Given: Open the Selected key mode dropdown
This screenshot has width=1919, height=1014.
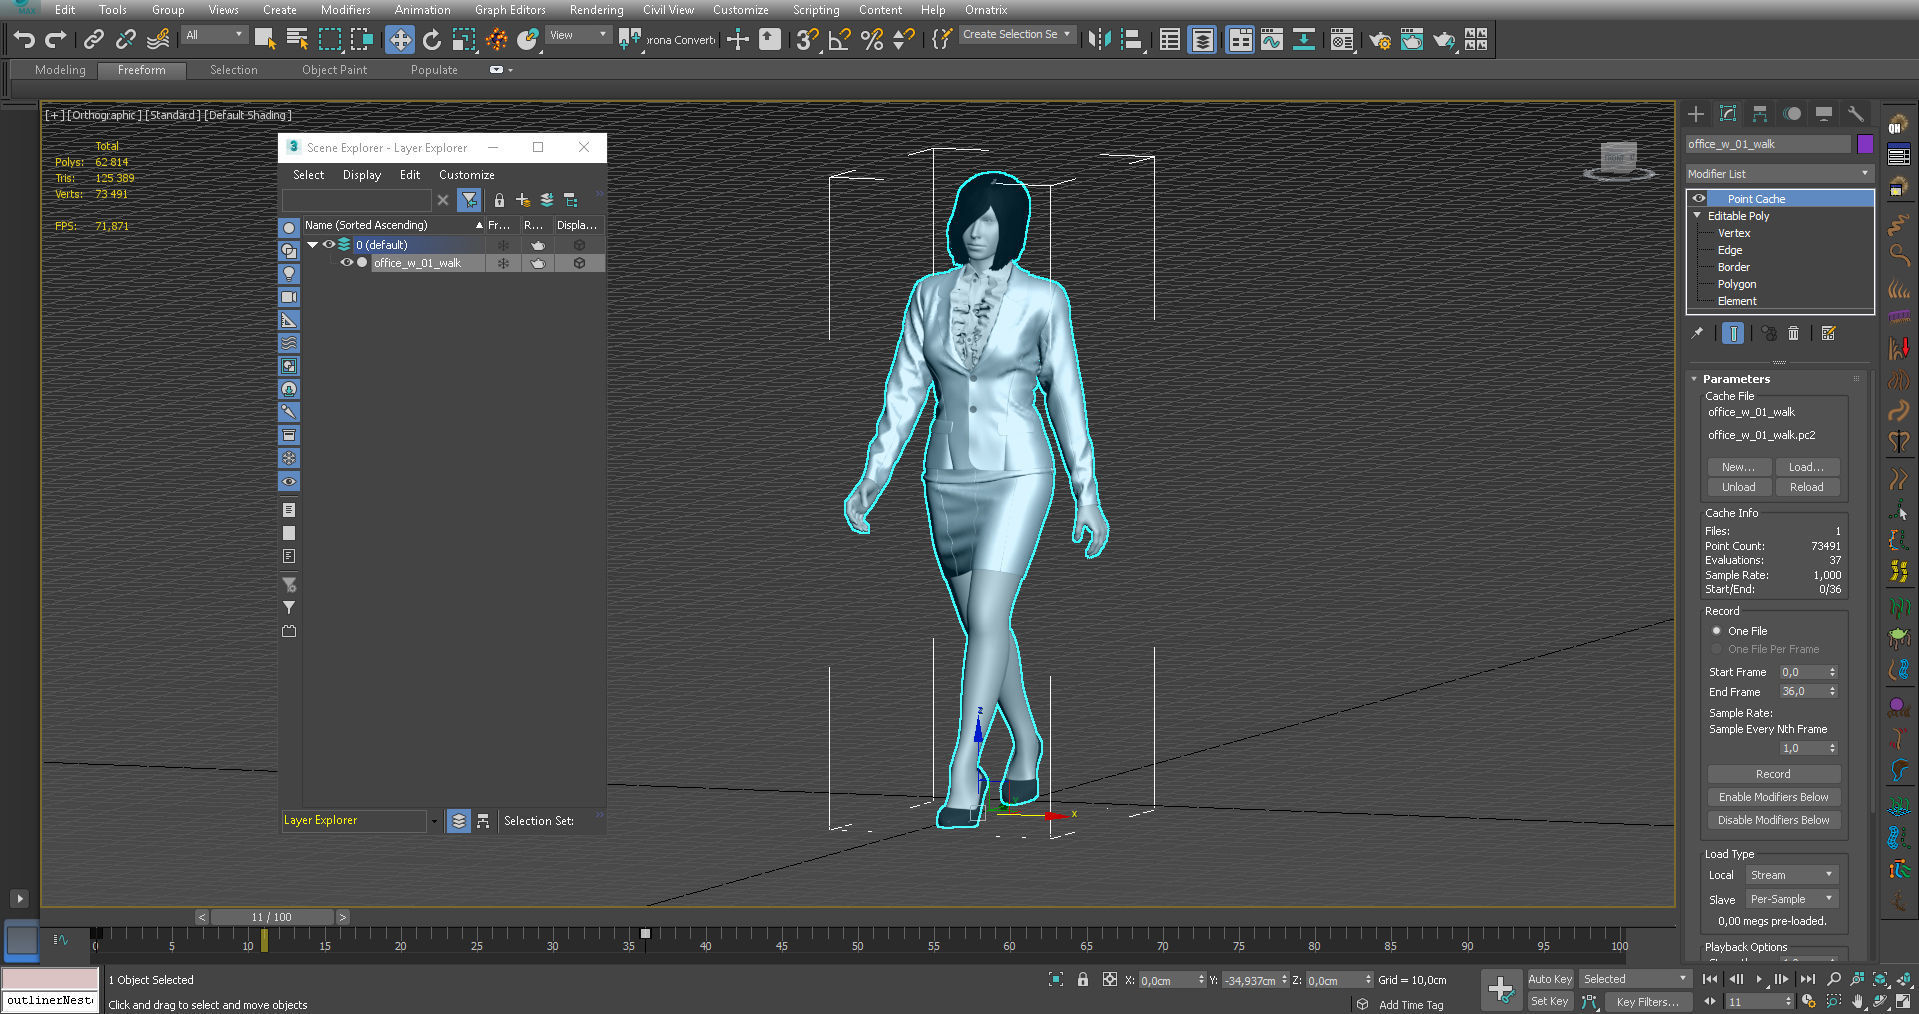Looking at the screenshot, I should [x=1635, y=979].
